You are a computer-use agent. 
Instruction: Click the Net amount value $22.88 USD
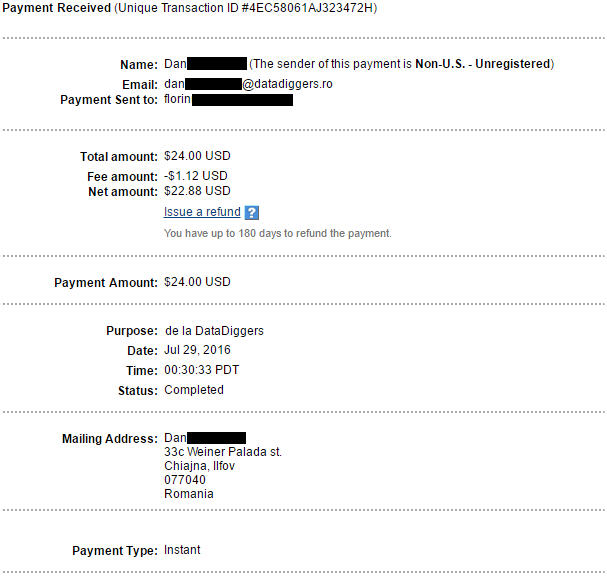[x=197, y=191]
